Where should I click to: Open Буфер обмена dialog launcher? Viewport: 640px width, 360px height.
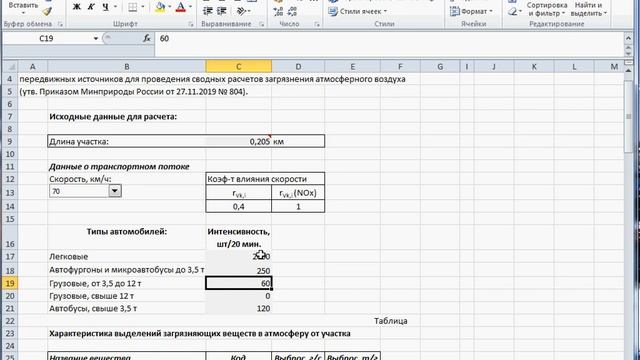pos(60,24)
